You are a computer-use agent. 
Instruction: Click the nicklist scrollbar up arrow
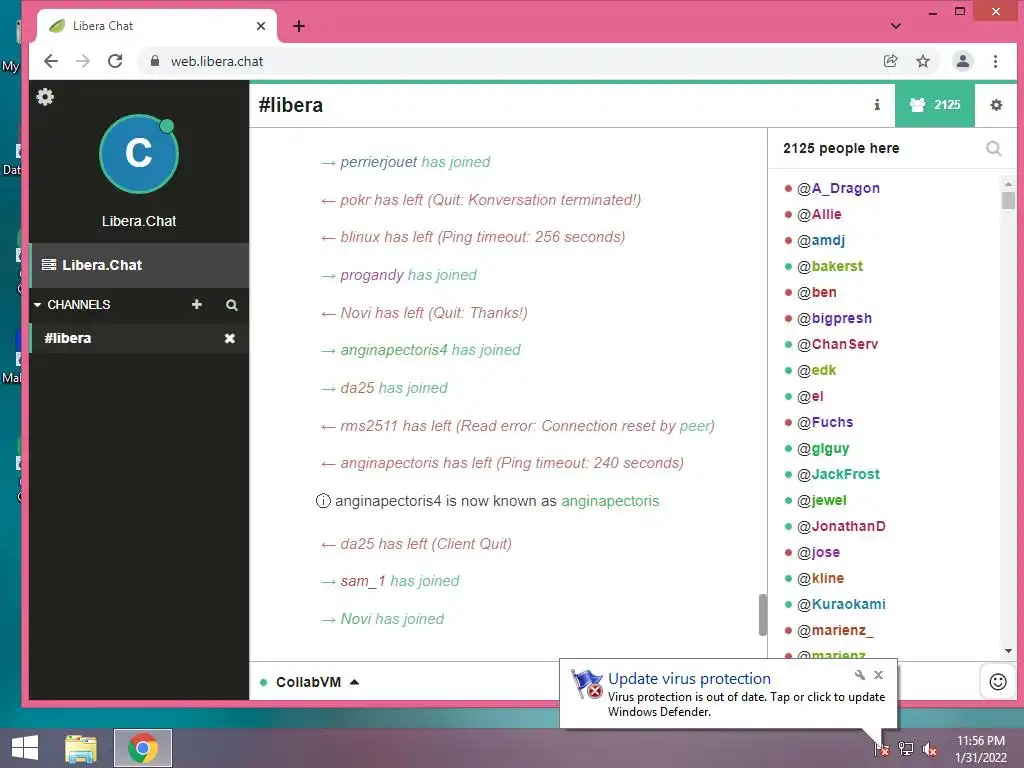click(1008, 184)
